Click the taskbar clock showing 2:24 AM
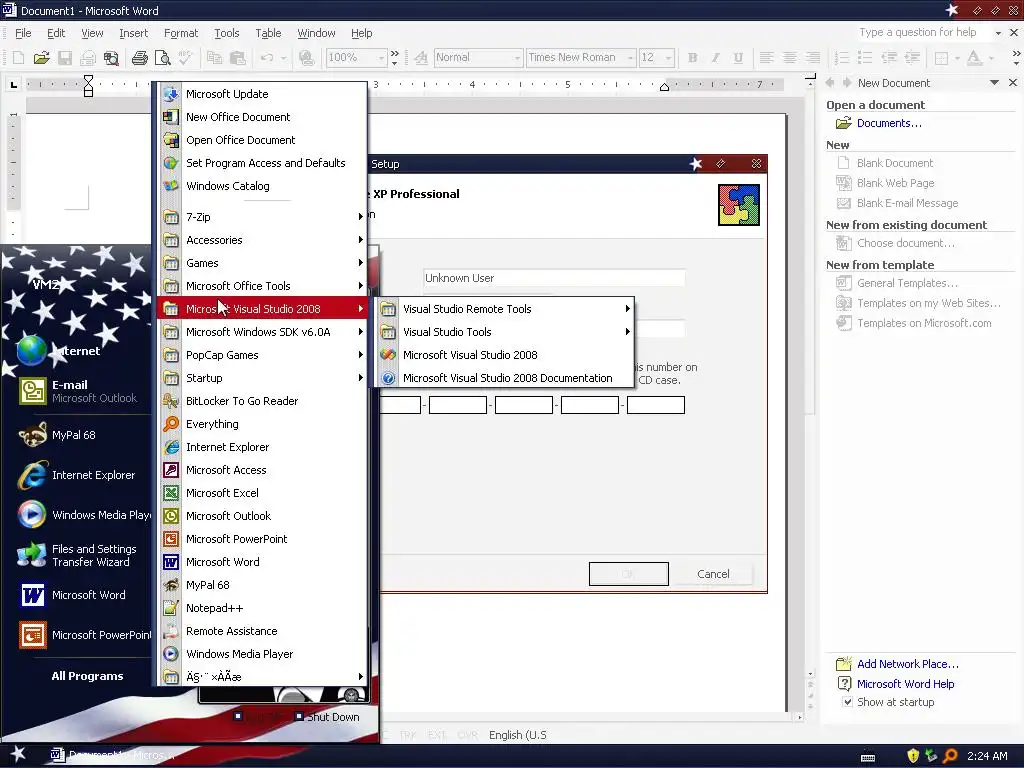1024x768 pixels. pyautogui.click(x=987, y=756)
